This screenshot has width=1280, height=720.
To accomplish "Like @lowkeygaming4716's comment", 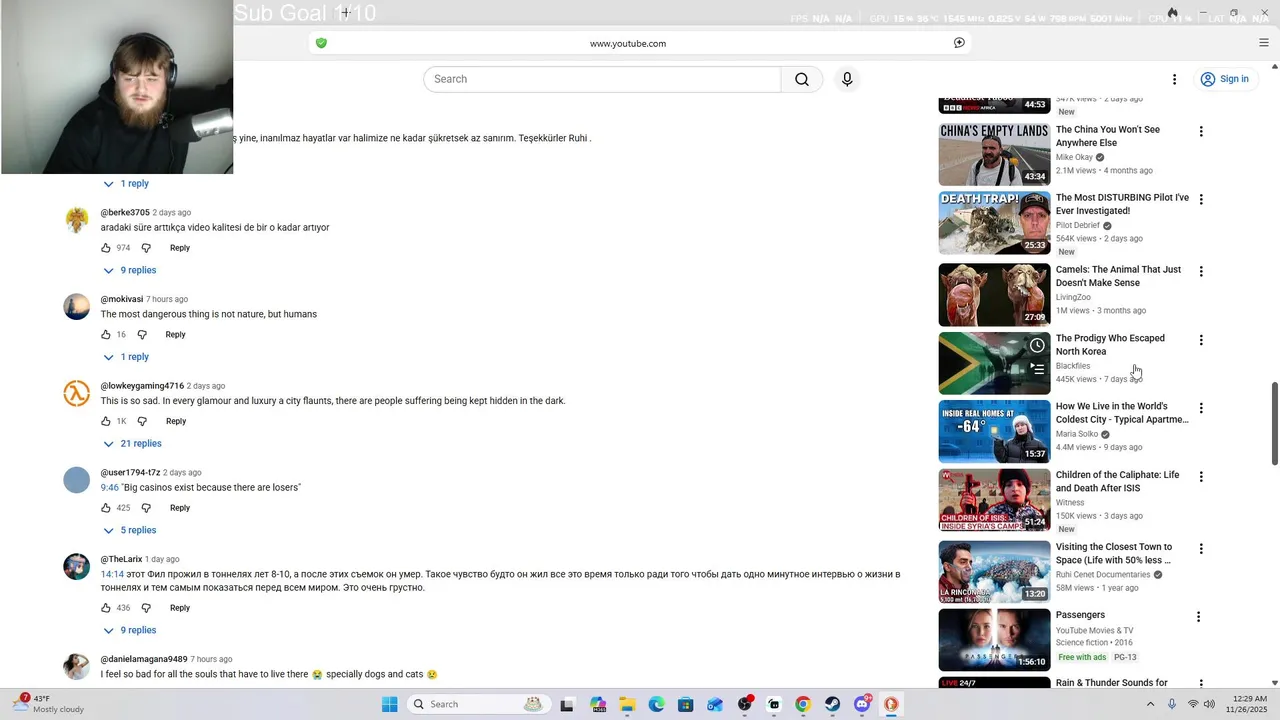I will [106, 421].
